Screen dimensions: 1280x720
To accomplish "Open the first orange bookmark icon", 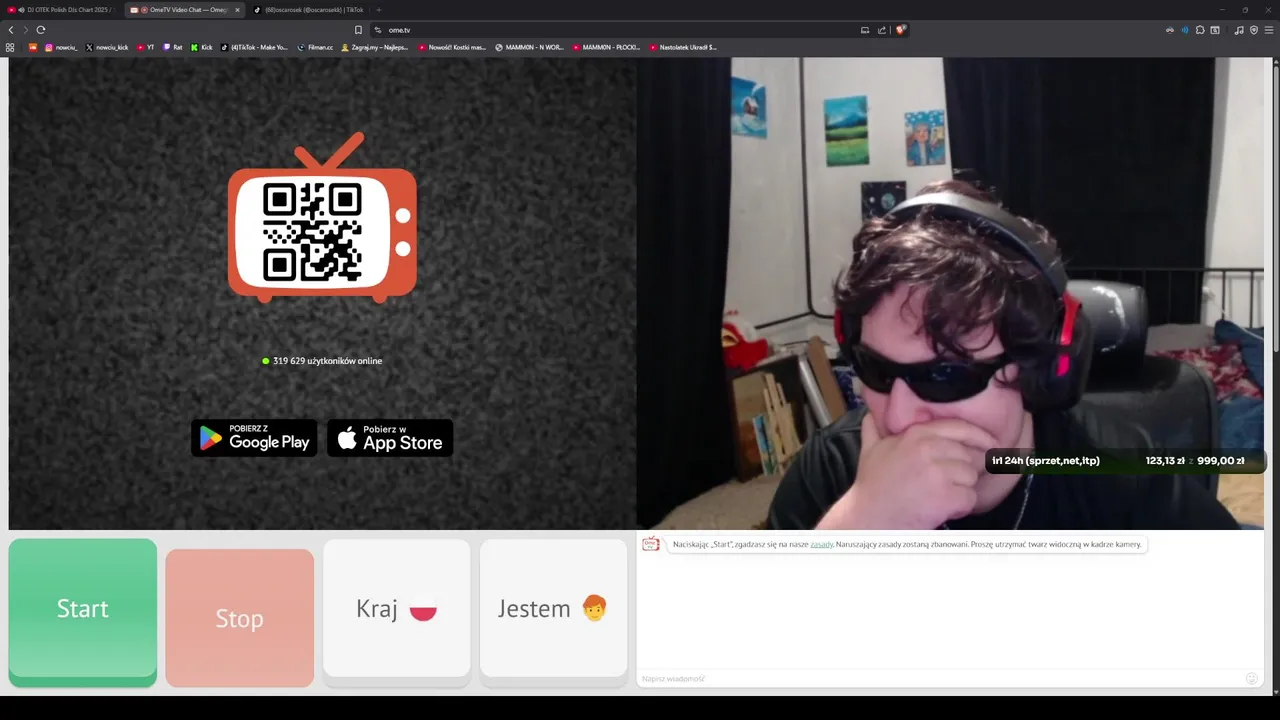I will [x=33, y=47].
